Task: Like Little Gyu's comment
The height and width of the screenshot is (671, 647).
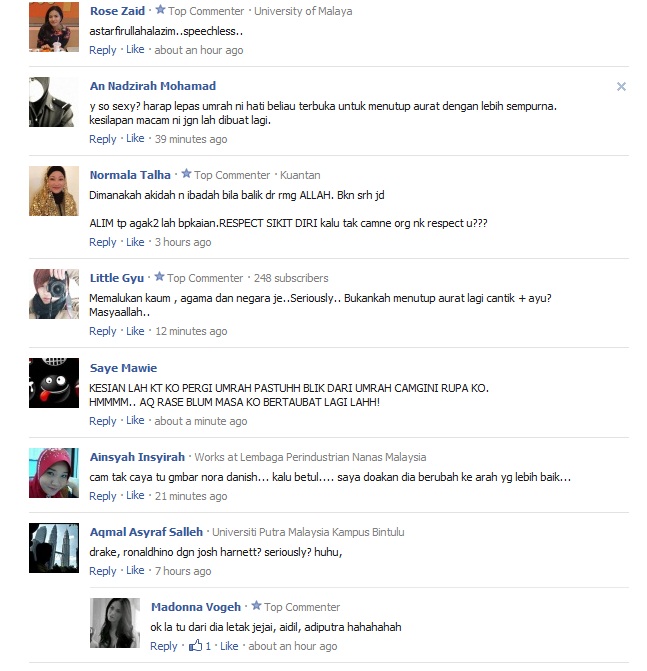Action: 135,331
